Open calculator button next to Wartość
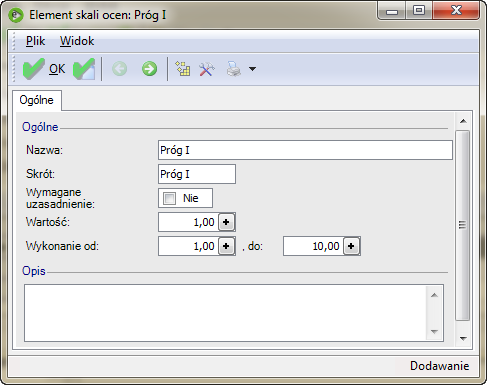The image size is (487, 385). click(226, 222)
